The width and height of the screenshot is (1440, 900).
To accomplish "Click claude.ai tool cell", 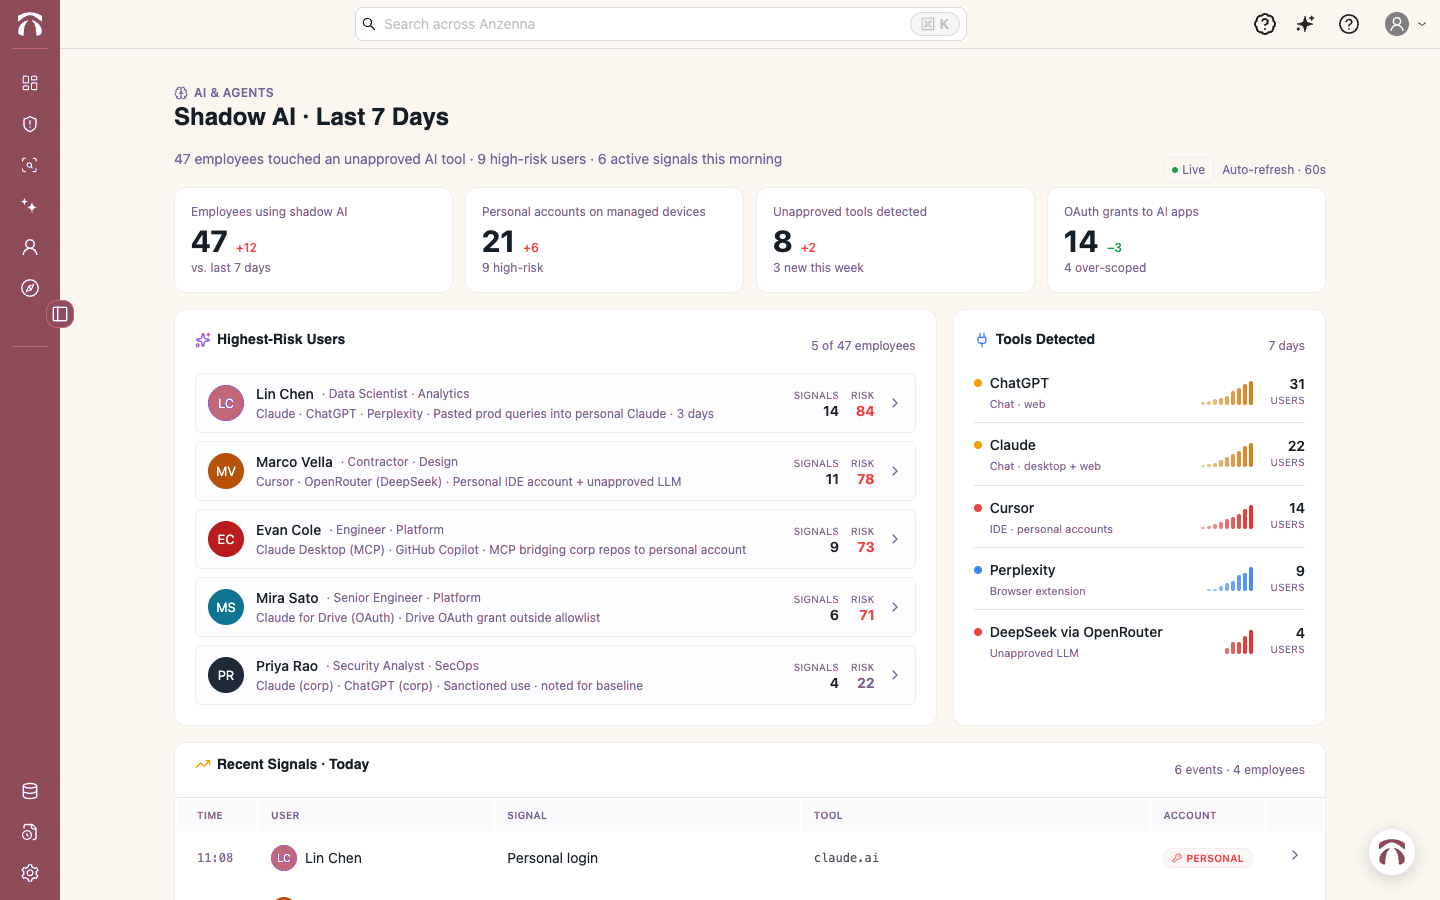I will click(846, 858).
